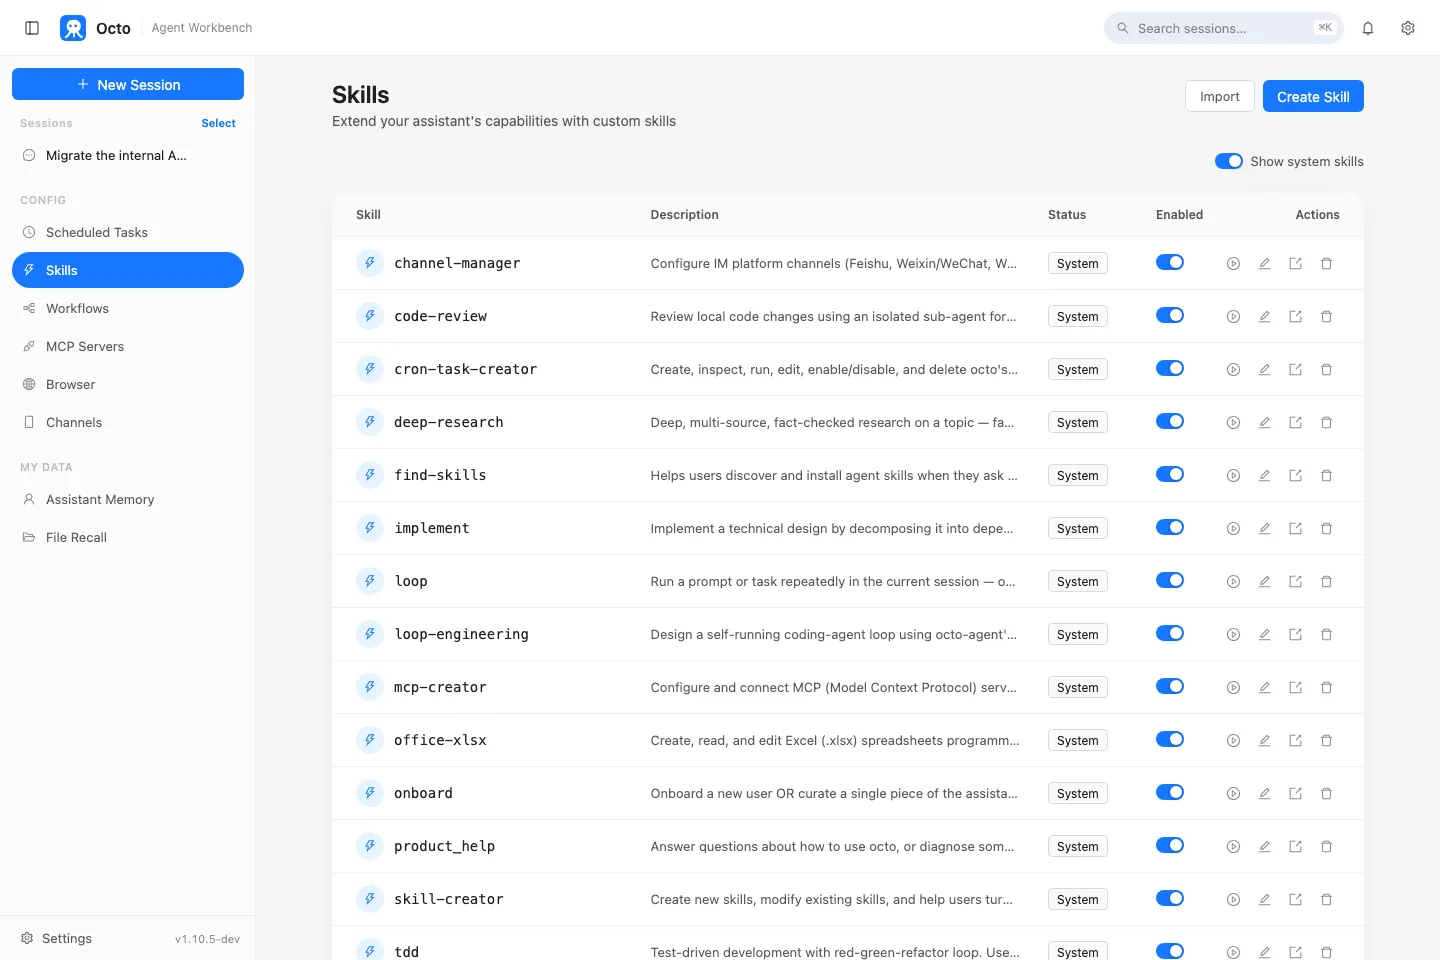
Task: Export the deep-research skill
Action: coord(1295,423)
